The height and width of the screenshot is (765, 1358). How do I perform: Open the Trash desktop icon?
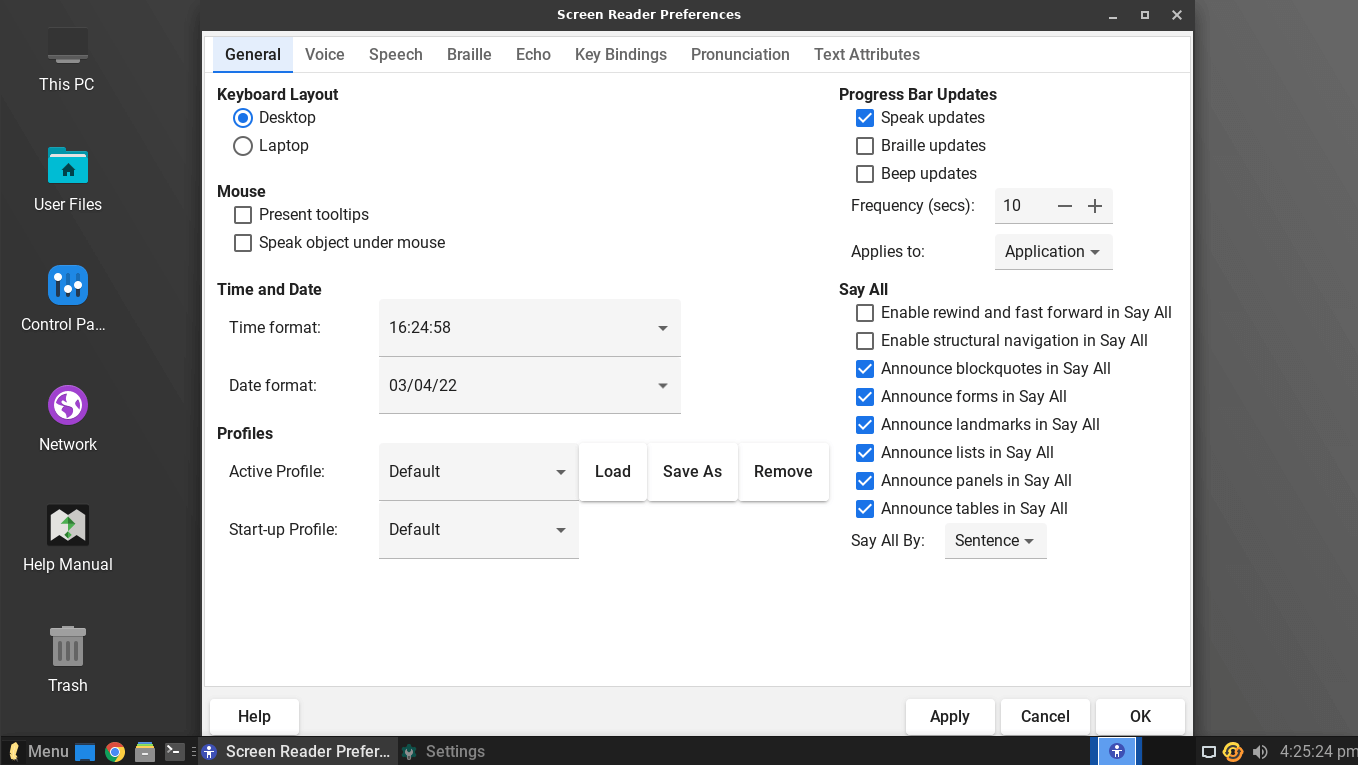pos(68,659)
